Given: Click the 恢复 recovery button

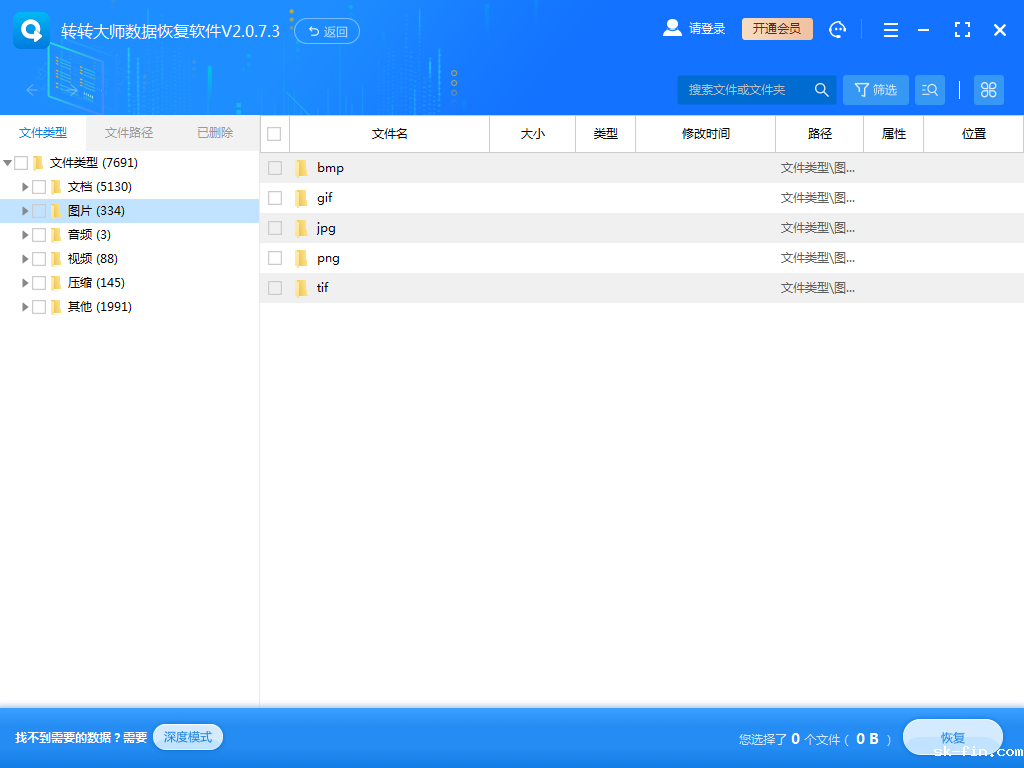Looking at the screenshot, I should click(951, 737).
